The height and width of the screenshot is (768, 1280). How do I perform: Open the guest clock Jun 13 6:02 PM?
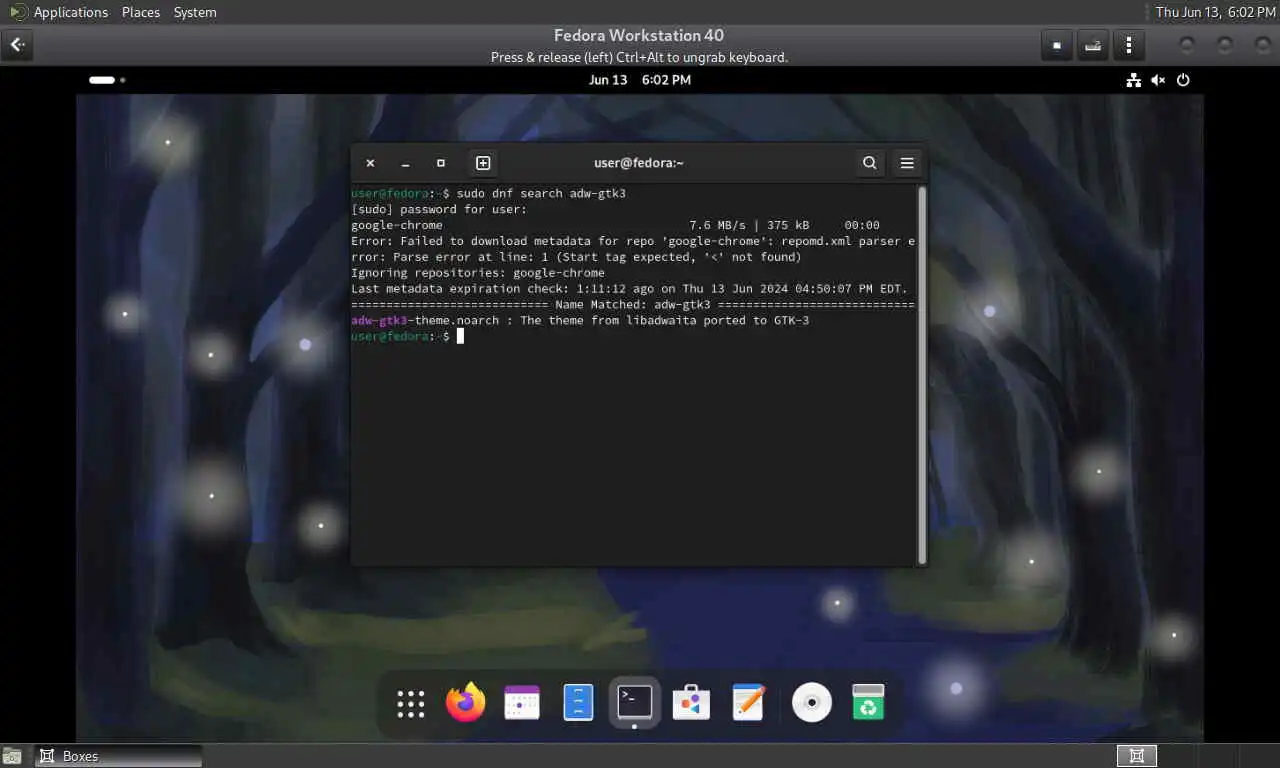coord(640,80)
